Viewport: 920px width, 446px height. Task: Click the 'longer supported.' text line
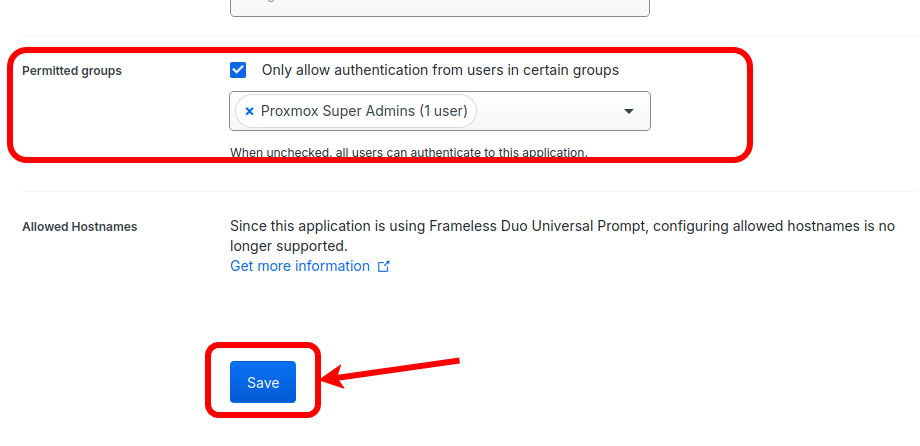(x=288, y=246)
